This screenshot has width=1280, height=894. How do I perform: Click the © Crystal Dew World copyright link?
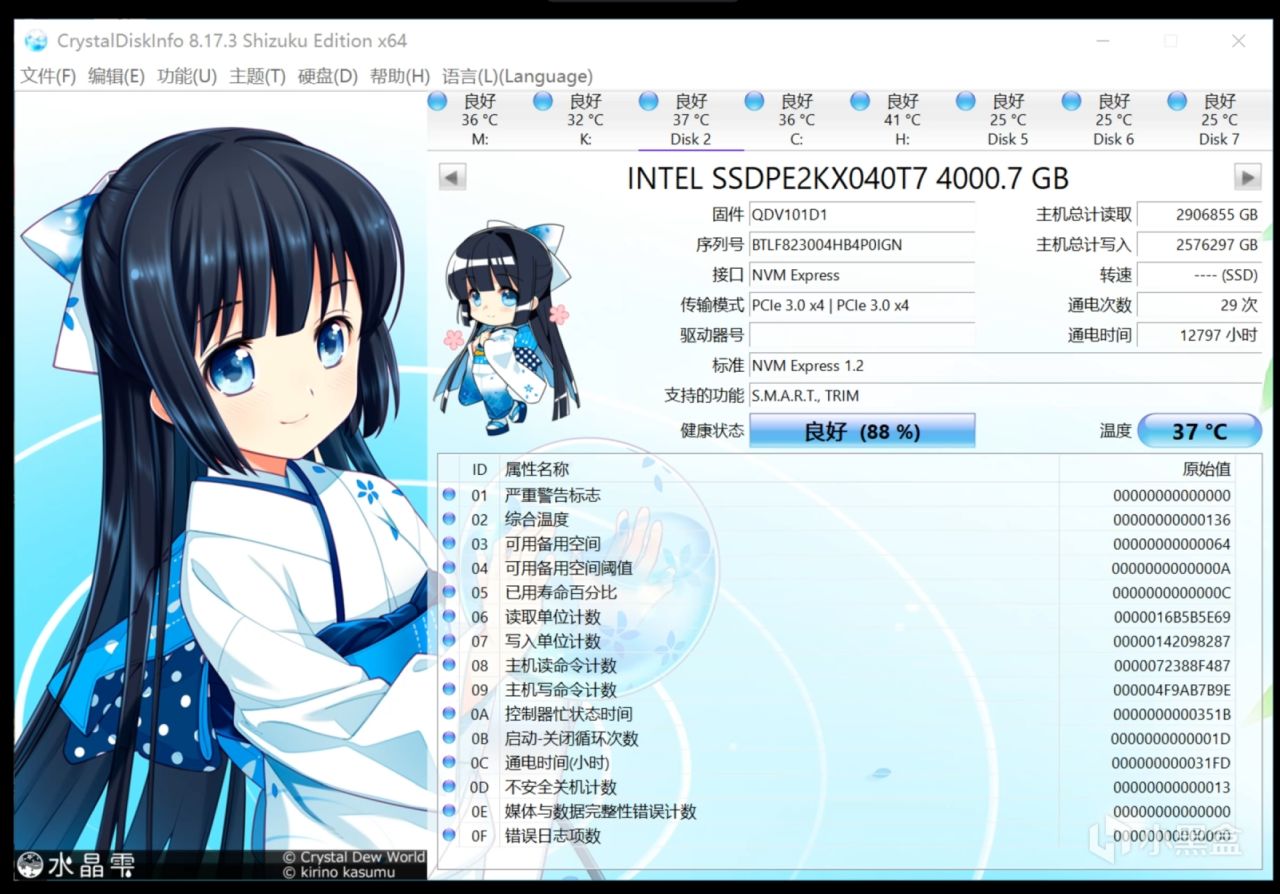(x=353, y=857)
